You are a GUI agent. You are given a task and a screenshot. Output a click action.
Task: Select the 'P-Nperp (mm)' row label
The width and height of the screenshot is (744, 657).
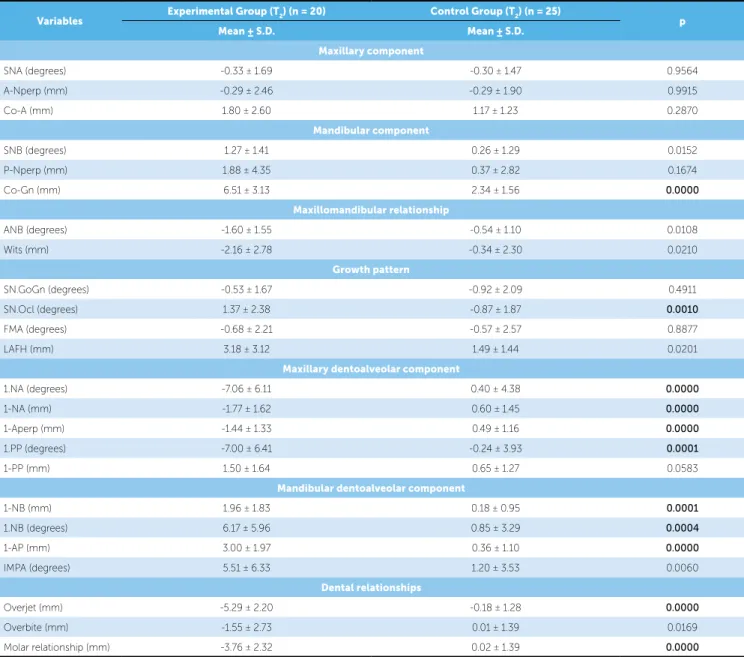(36, 170)
